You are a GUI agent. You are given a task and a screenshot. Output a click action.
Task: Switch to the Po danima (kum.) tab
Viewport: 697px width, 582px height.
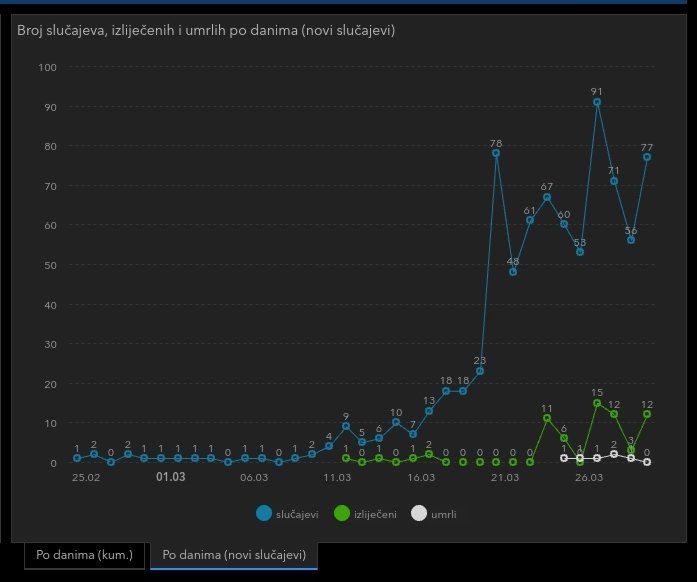(x=84, y=554)
